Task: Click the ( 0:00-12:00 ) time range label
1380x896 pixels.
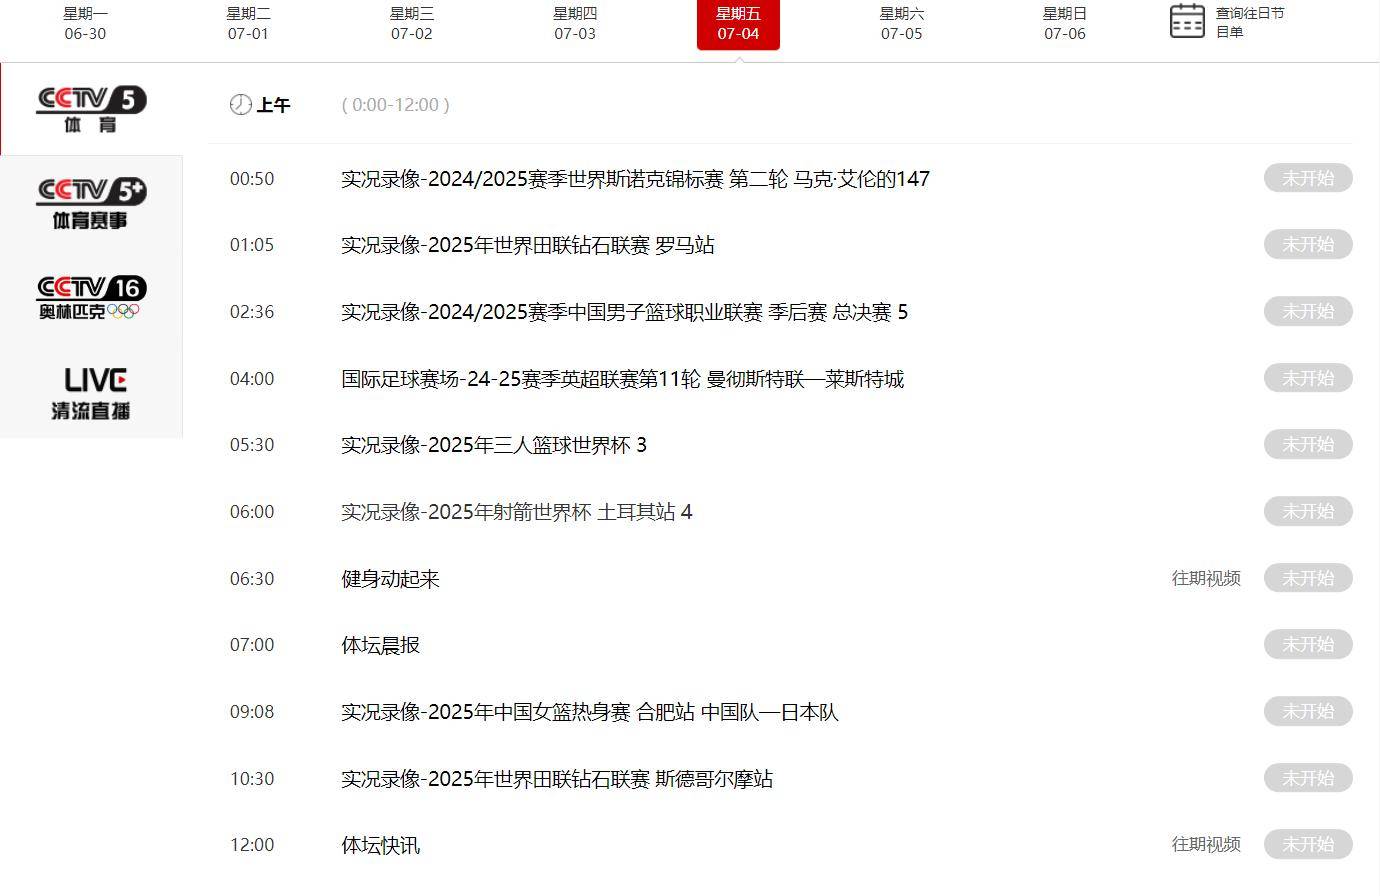Action: click(396, 105)
